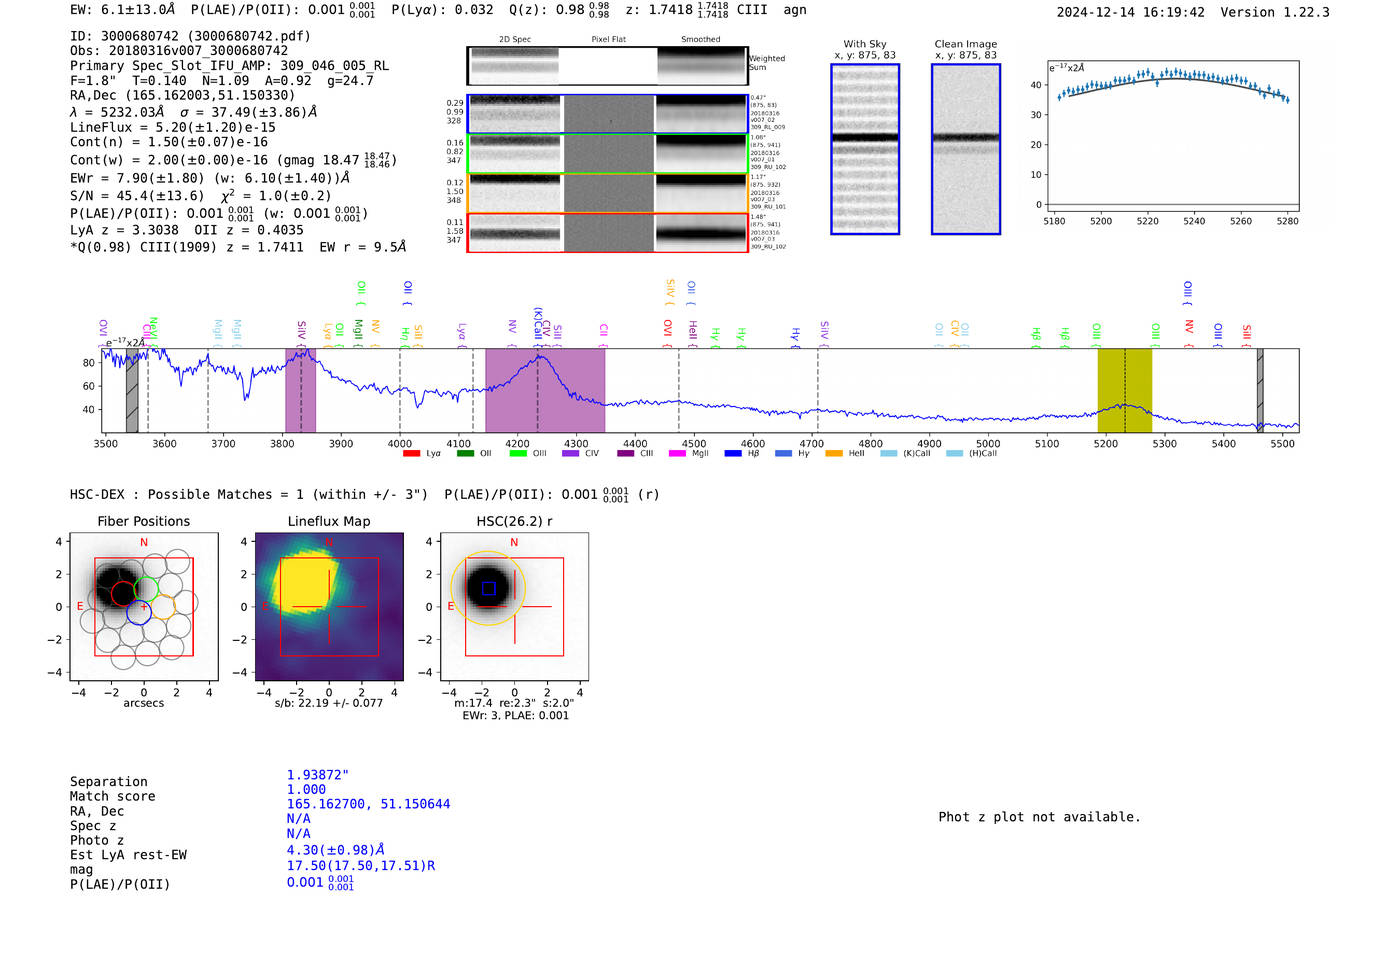This screenshot has width=1400, height=953.
Task: Open the 'Clean Image' cutout
Action: coord(966,149)
